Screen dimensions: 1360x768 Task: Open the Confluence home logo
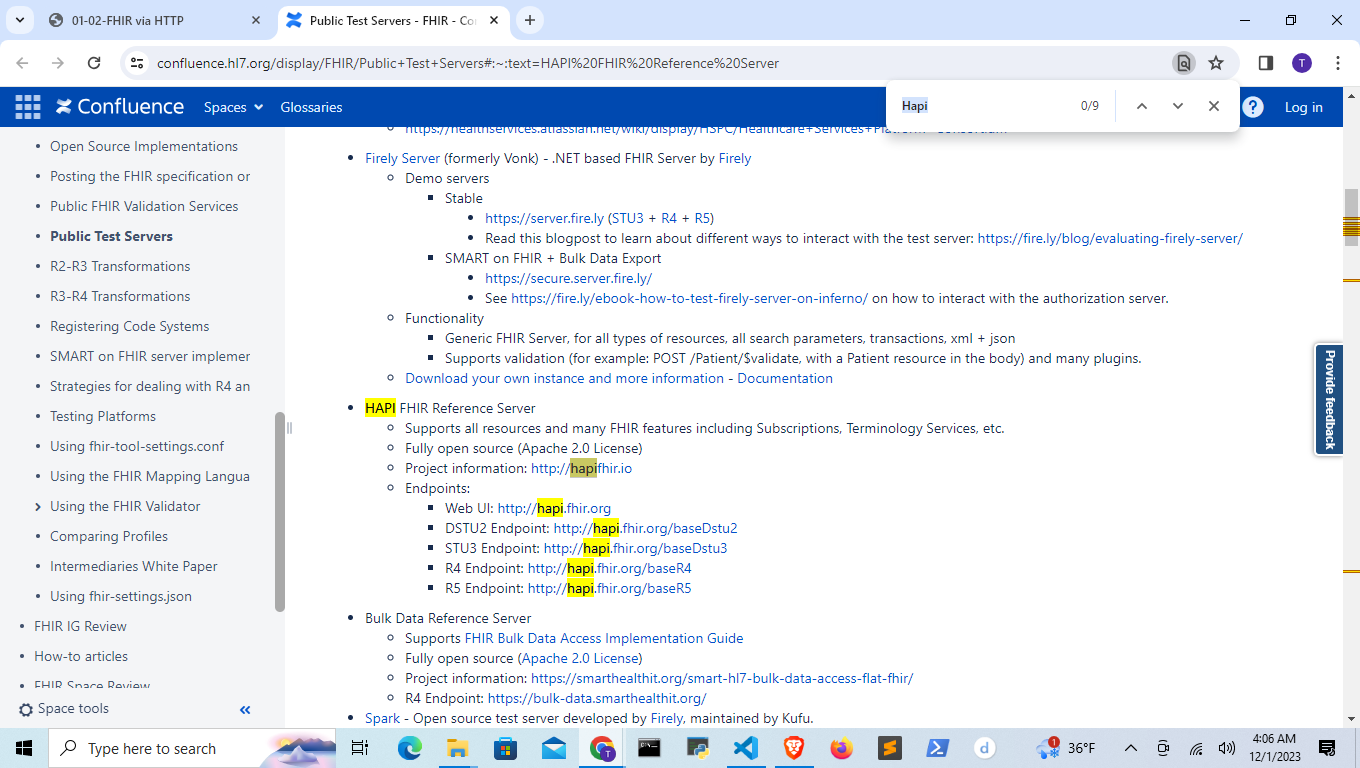[120, 107]
